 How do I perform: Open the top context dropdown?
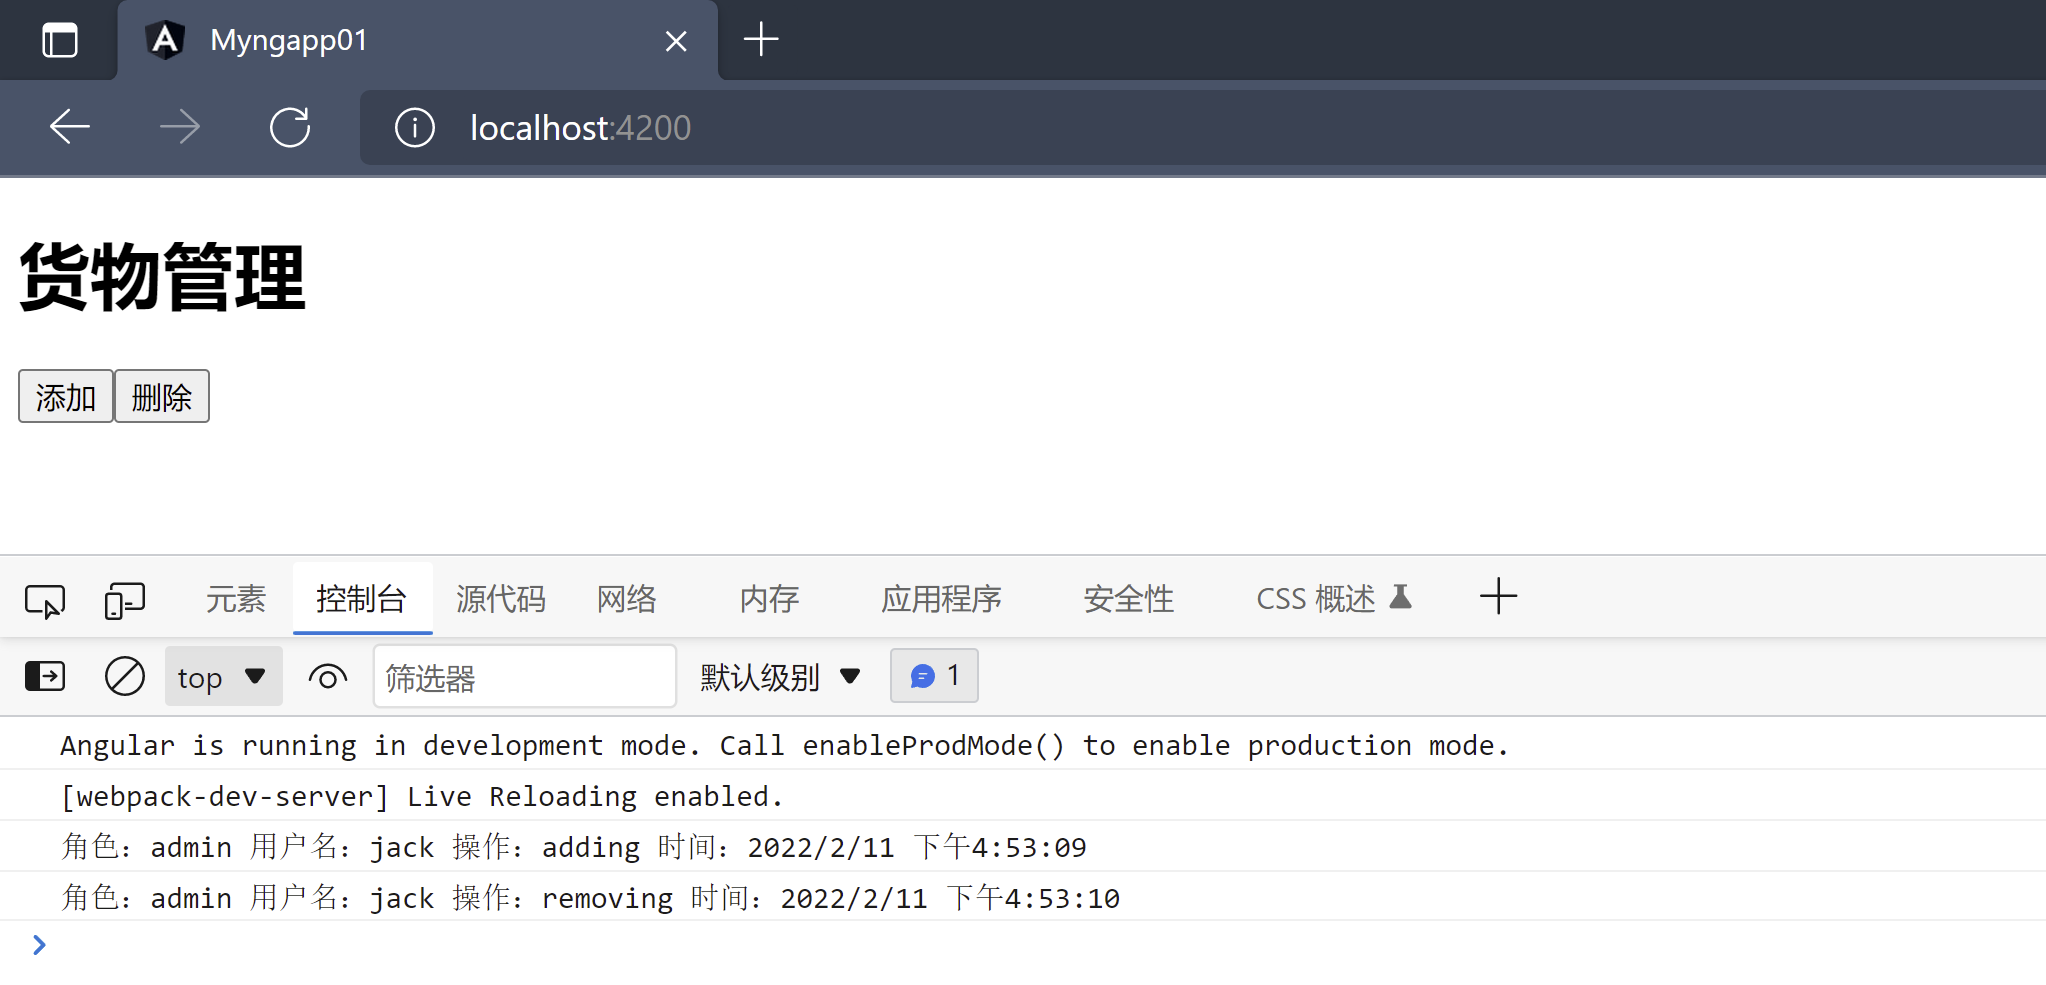(x=223, y=677)
